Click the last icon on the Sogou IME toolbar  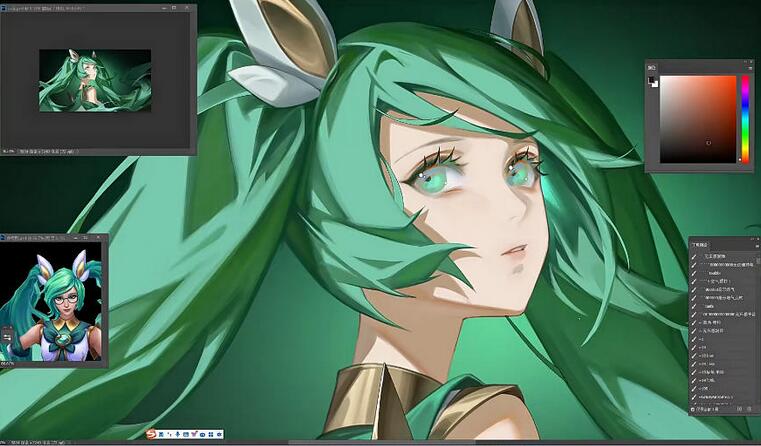point(217,434)
